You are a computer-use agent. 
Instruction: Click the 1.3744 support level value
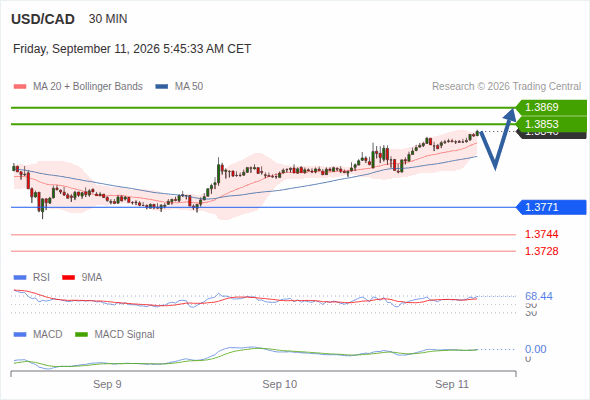pos(541,234)
